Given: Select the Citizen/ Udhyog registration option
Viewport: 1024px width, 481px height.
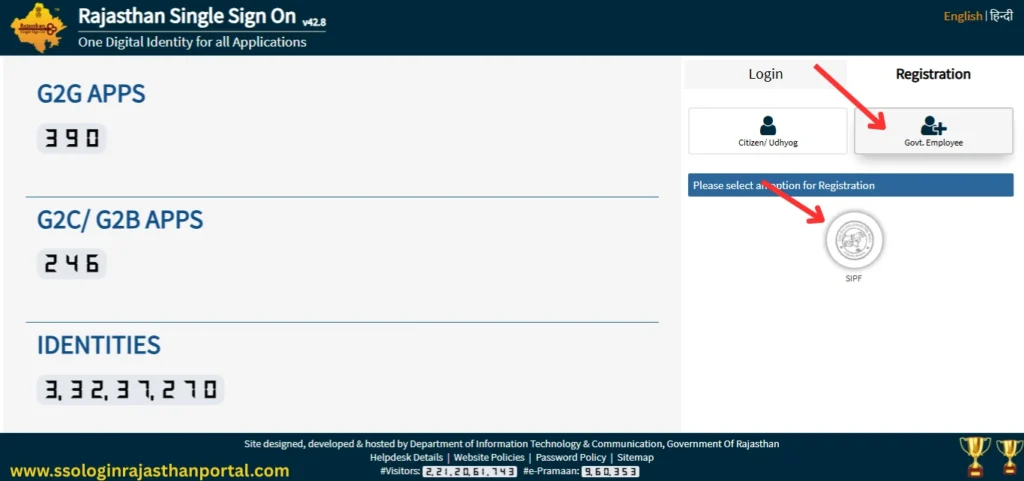Looking at the screenshot, I should pyautogui.click(x=767, y=131).
